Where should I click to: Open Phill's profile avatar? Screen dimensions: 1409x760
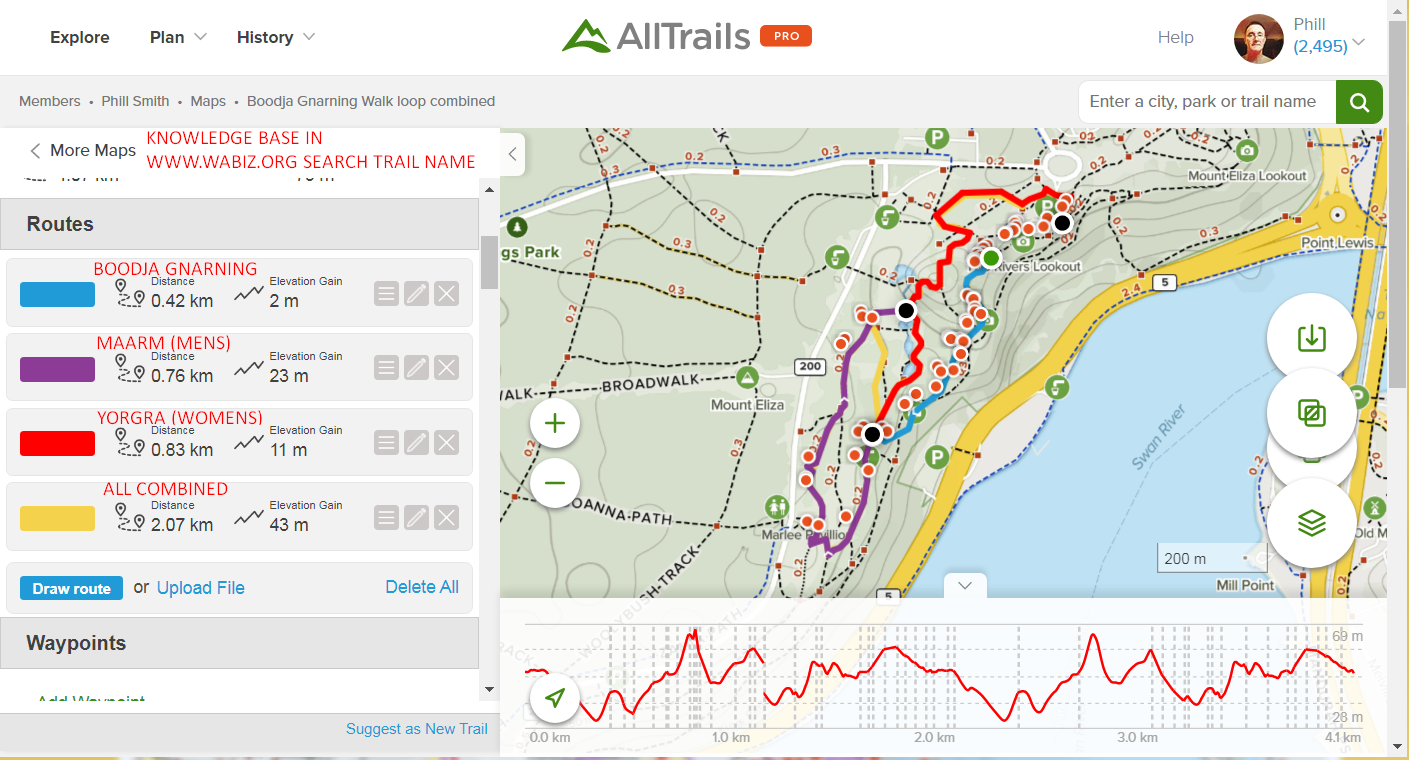click(1259, 39)
